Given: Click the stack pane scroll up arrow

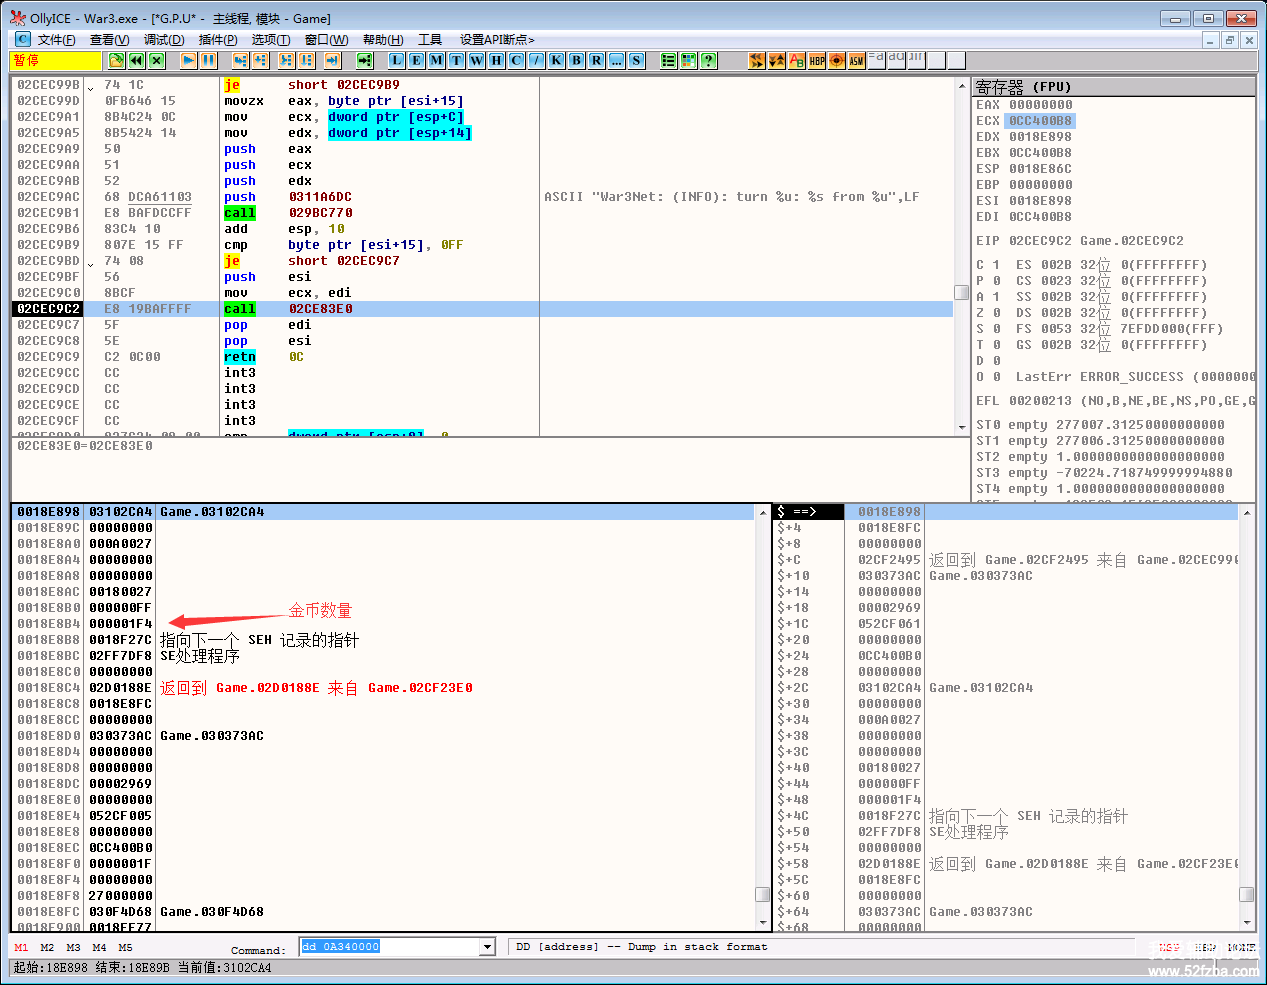Looking at the screenshot, I should pos(1246,512).
